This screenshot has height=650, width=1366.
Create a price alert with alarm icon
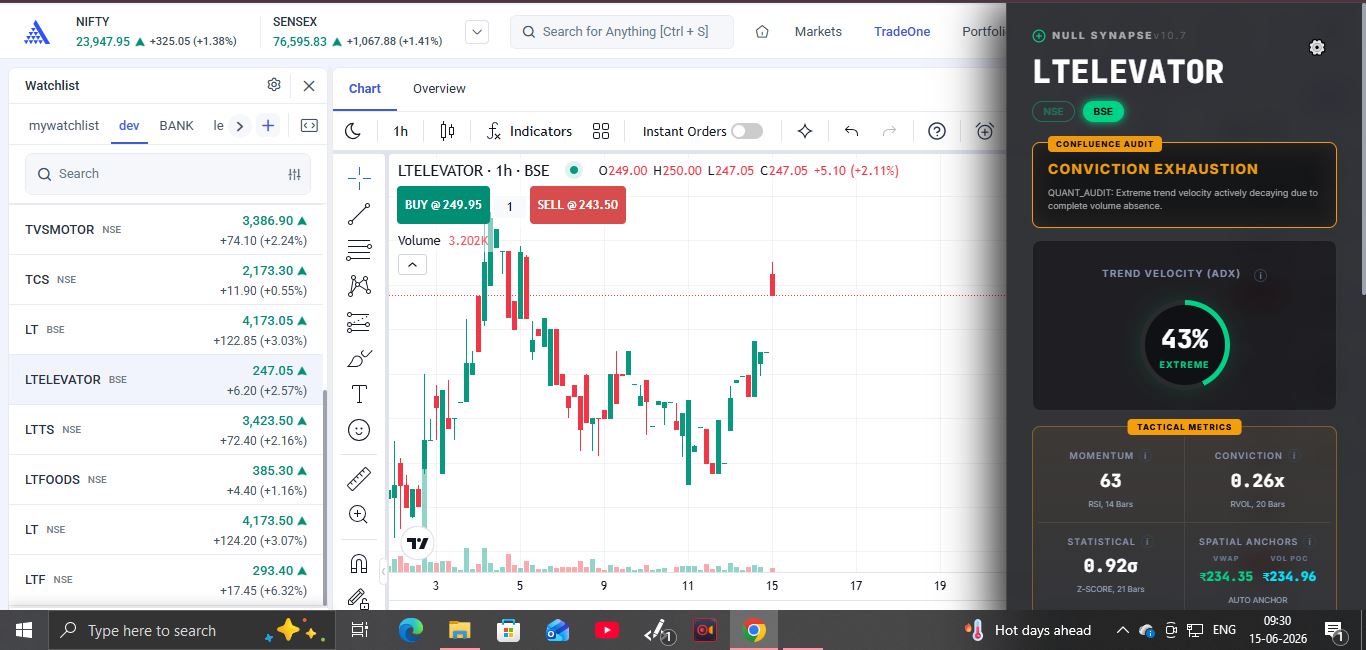click(985, 131)
